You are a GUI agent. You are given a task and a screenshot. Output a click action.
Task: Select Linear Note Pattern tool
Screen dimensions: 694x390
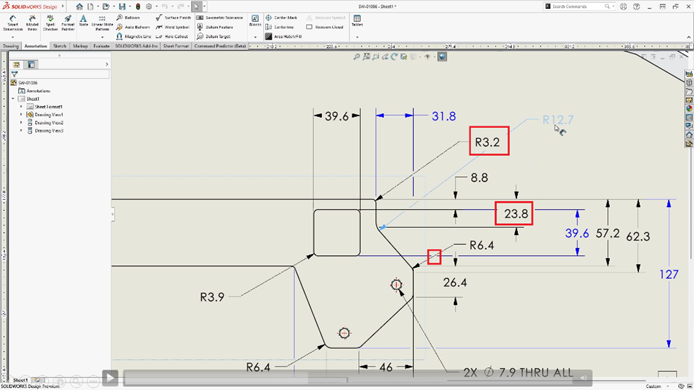point(102,22)
